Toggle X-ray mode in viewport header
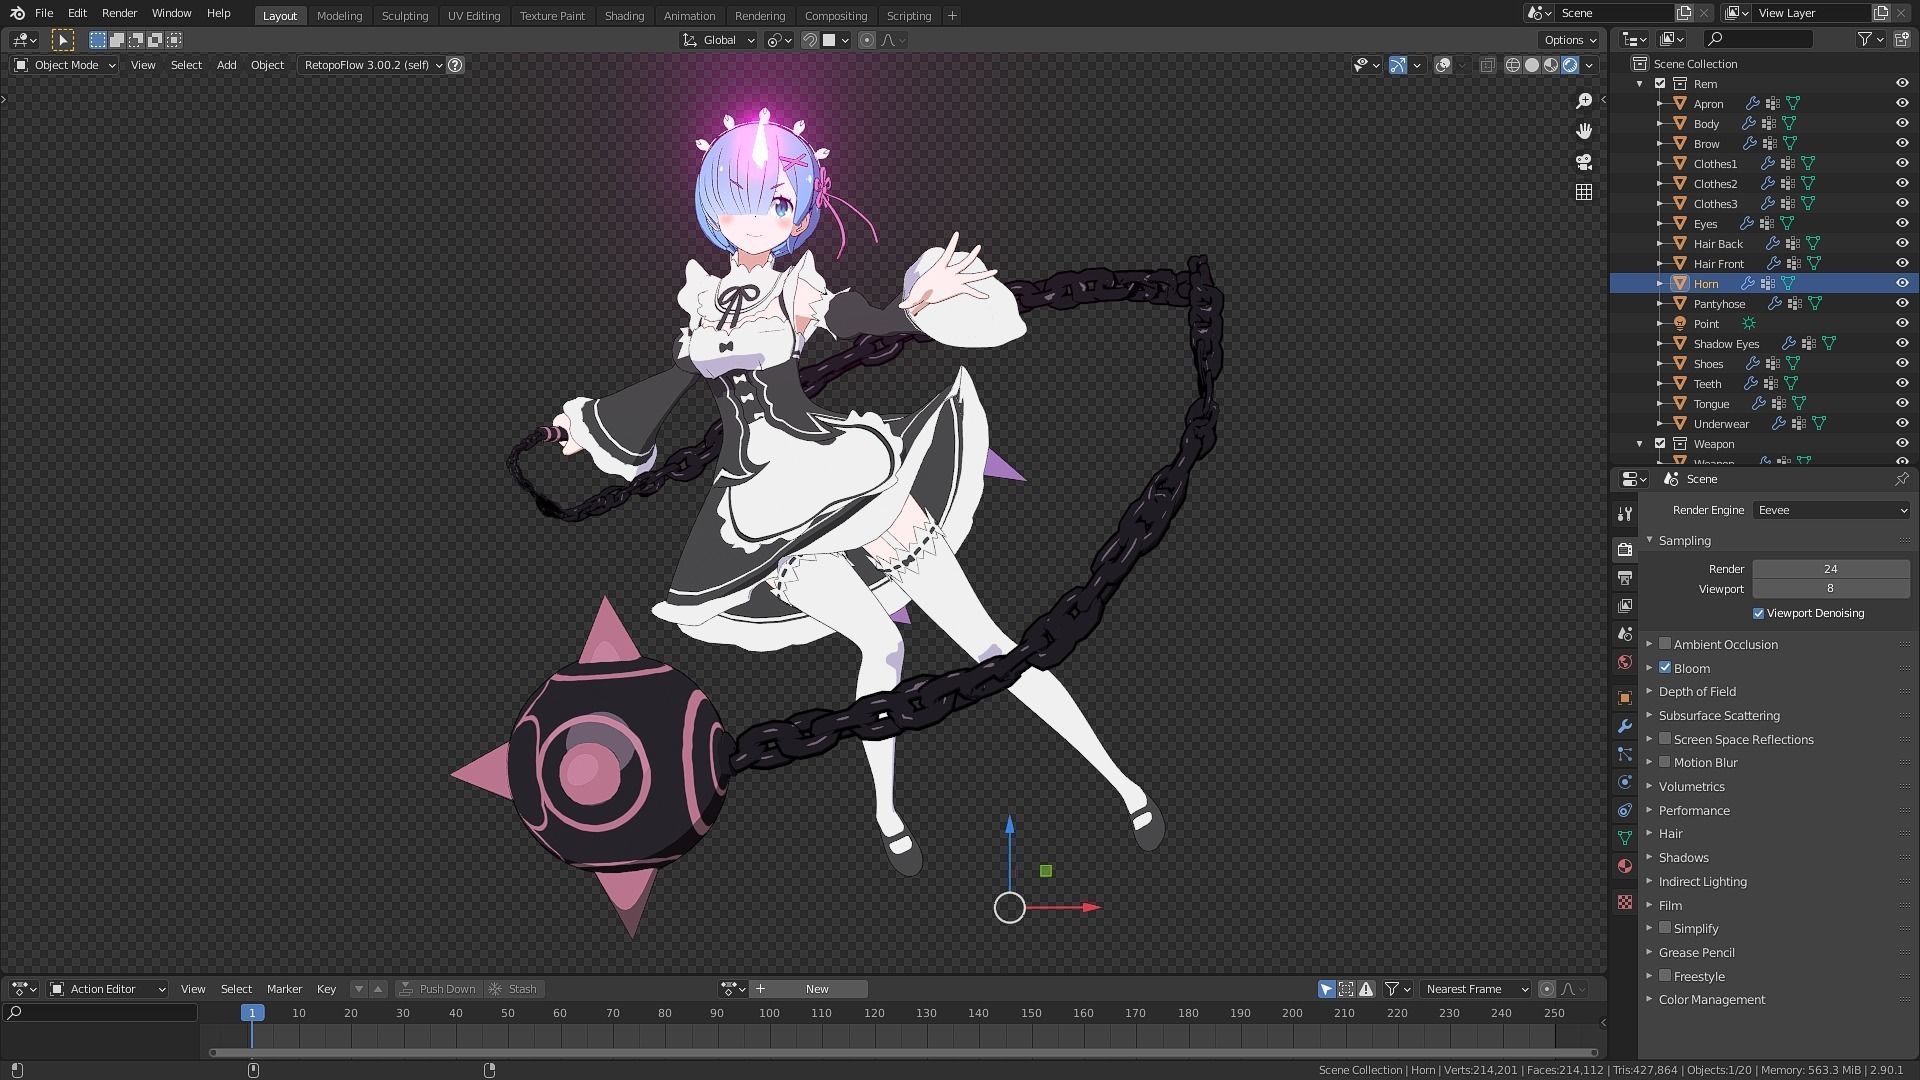Screen dimensions: 1920x1080 click(1488, 65)
